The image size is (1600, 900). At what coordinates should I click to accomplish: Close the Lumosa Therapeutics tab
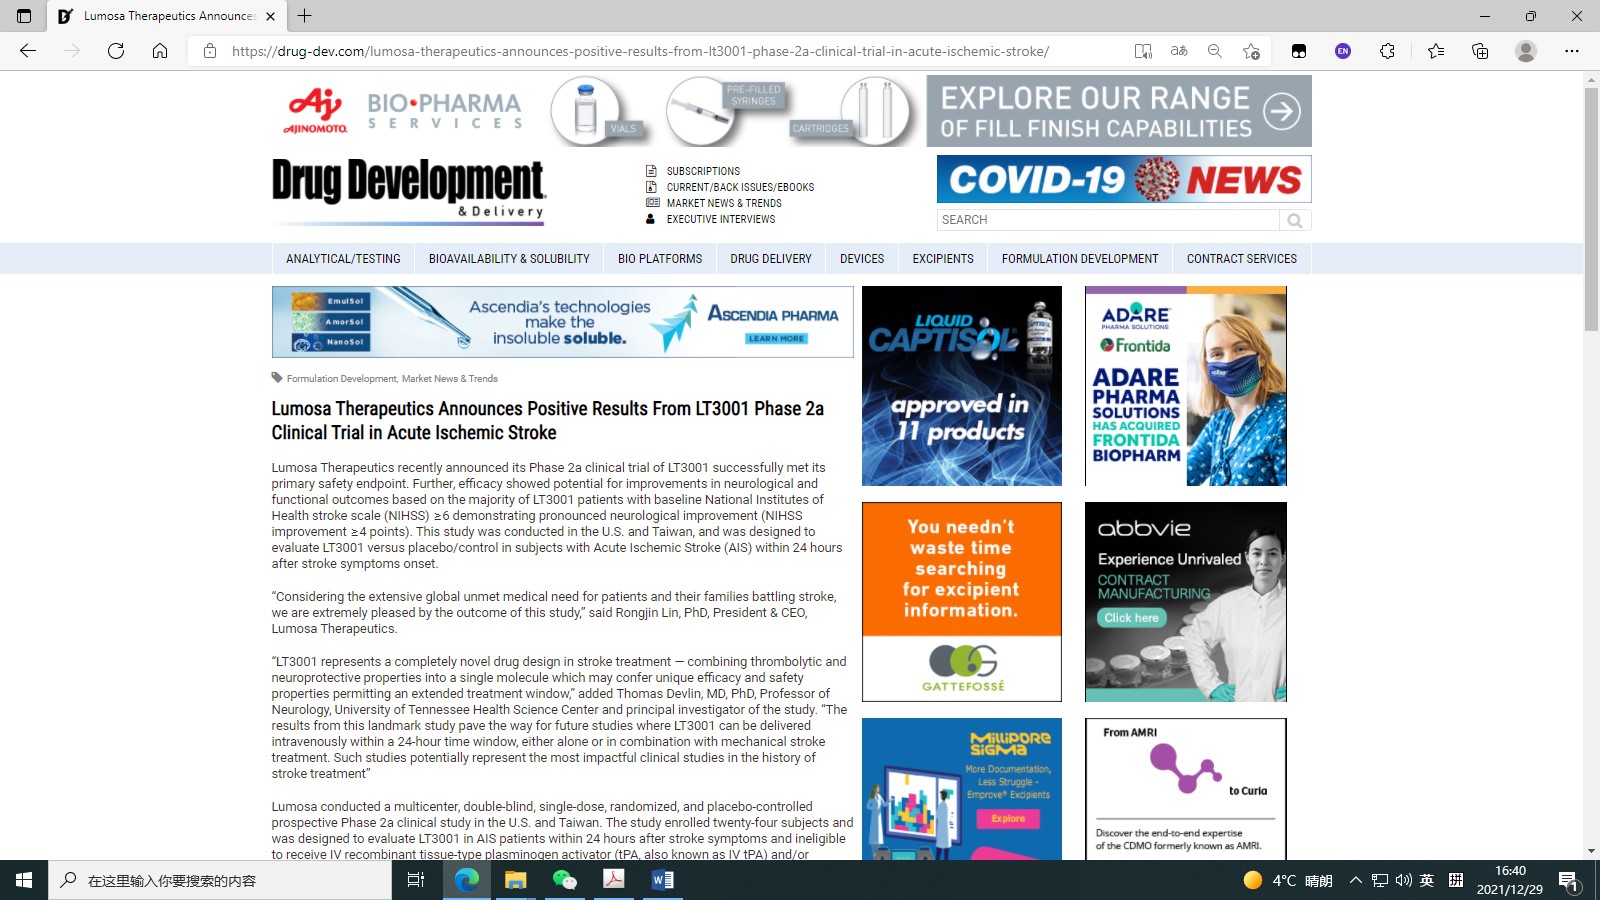tap(270, 16)
